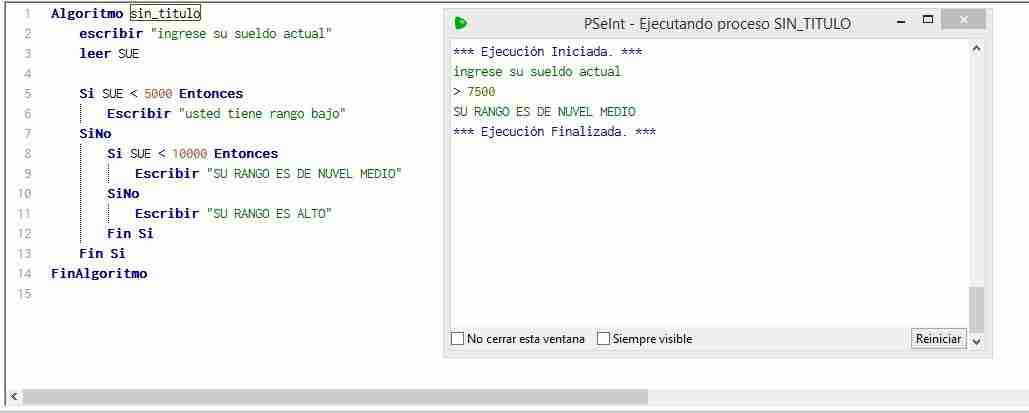The image size is (1029, 413).
Task: Toggle Siempre visible checkbox
Action: click(x=603, y=339)
